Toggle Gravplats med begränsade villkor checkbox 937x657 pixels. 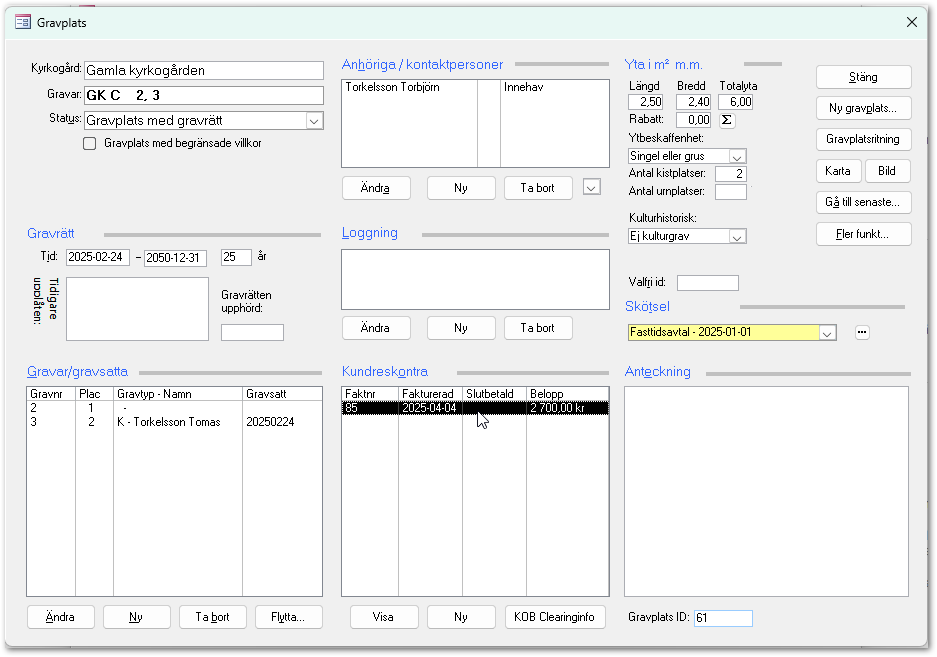90,143
